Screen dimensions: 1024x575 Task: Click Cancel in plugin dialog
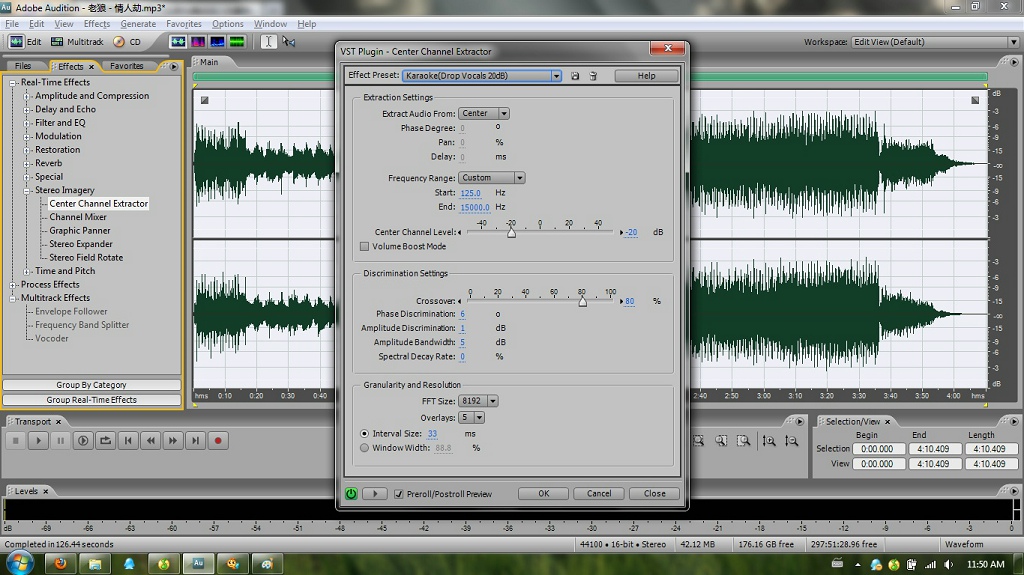(599, 493)
